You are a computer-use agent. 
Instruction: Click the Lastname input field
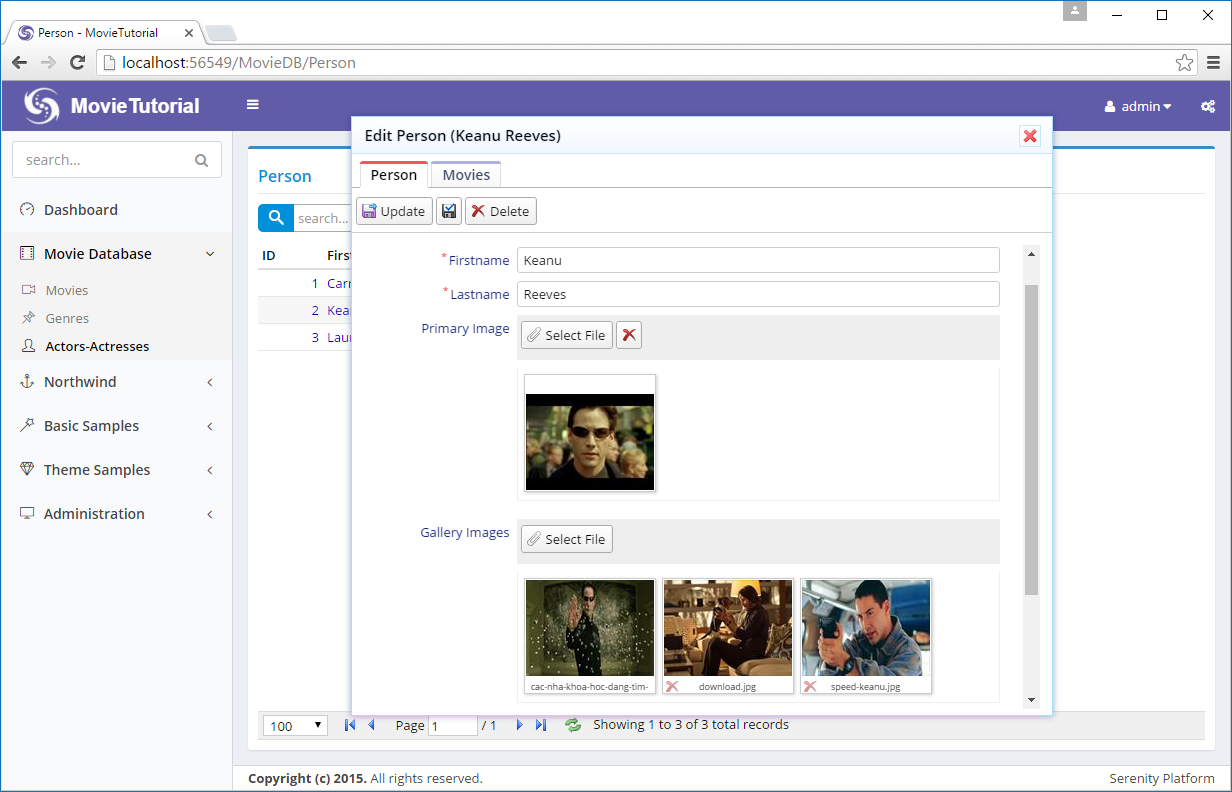tap(758, 294)
